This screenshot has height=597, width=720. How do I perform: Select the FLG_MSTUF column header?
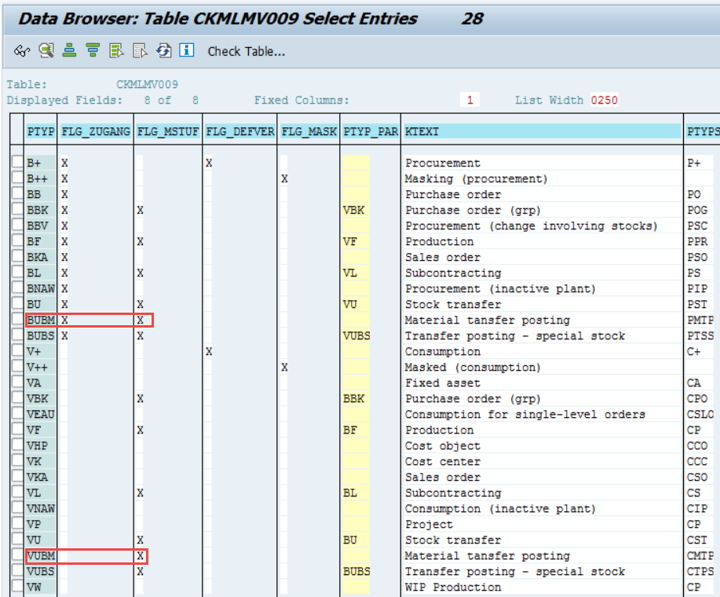click(x=168, y=131)
